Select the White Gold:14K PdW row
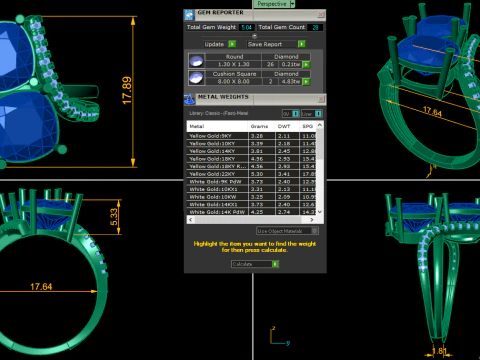The image size is (480, 360). (251, 212)
